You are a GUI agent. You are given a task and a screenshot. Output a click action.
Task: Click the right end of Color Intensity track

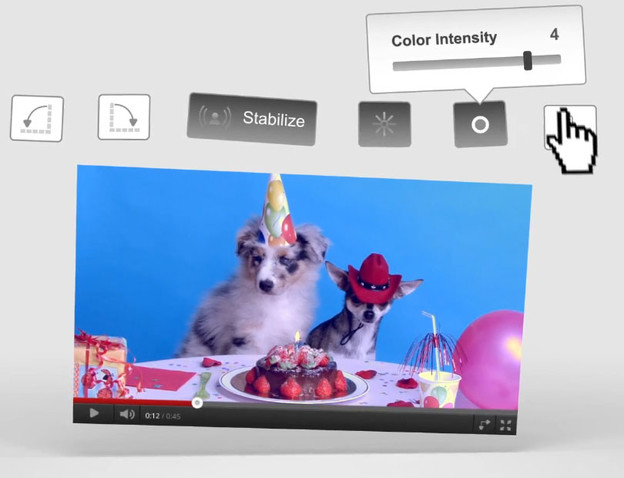556,59
